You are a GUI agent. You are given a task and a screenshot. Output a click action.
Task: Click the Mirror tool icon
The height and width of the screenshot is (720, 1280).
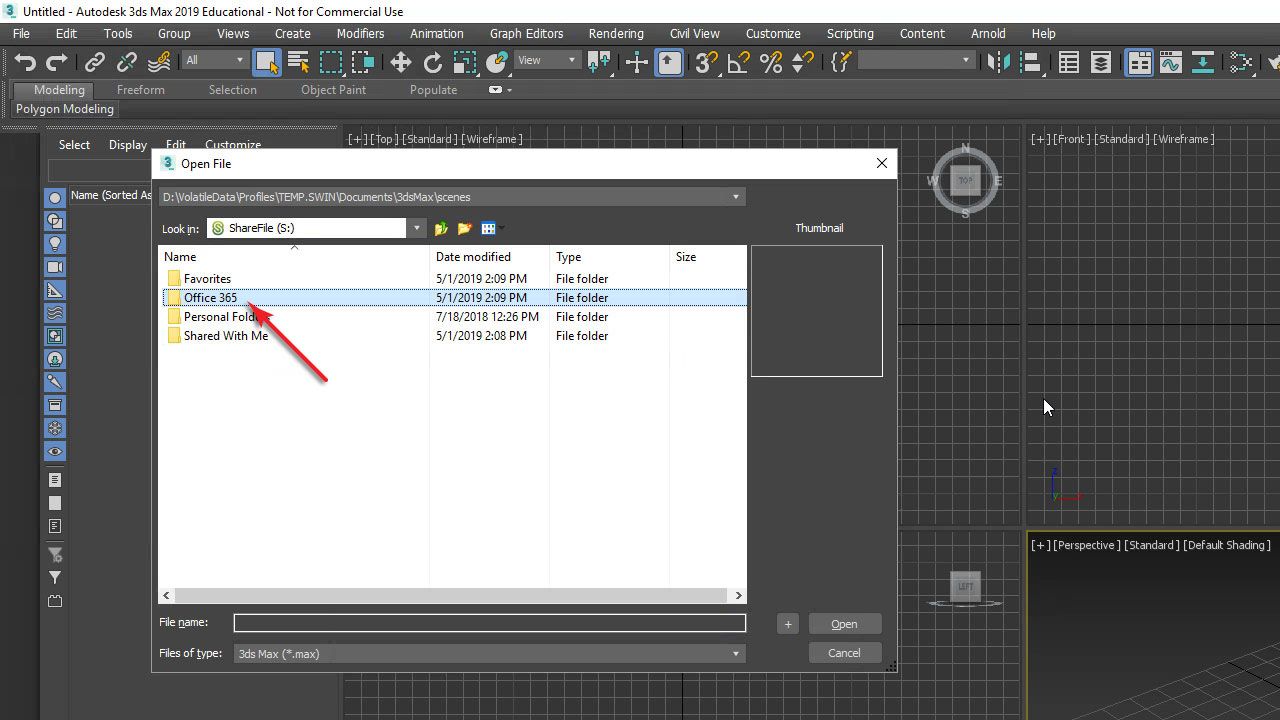pyautogui.click(x=997, y=62)
